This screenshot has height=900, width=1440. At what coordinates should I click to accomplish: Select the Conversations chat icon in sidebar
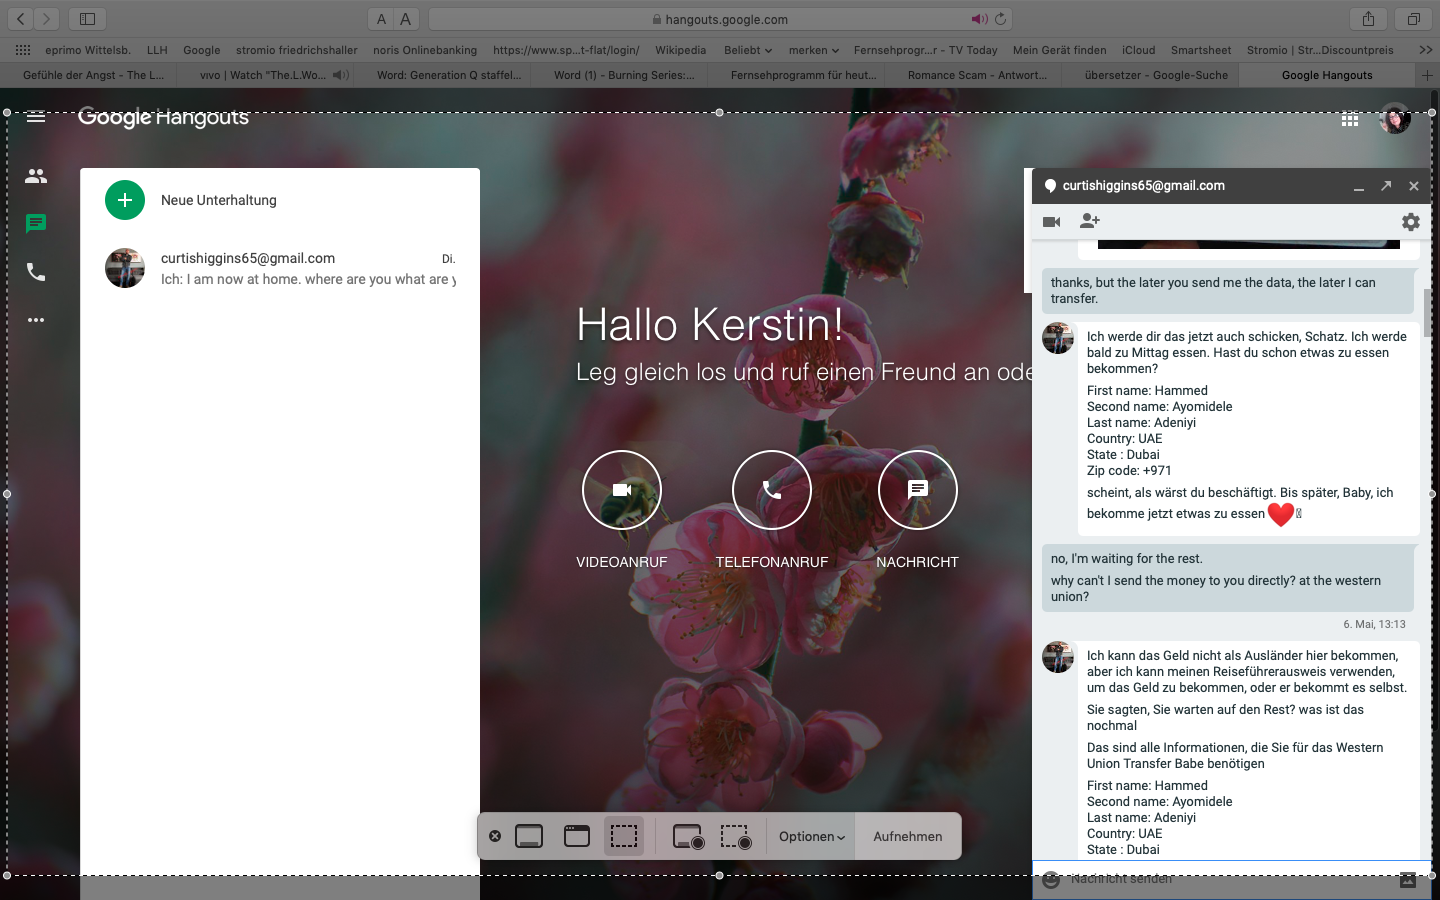(x=36, y=224)
